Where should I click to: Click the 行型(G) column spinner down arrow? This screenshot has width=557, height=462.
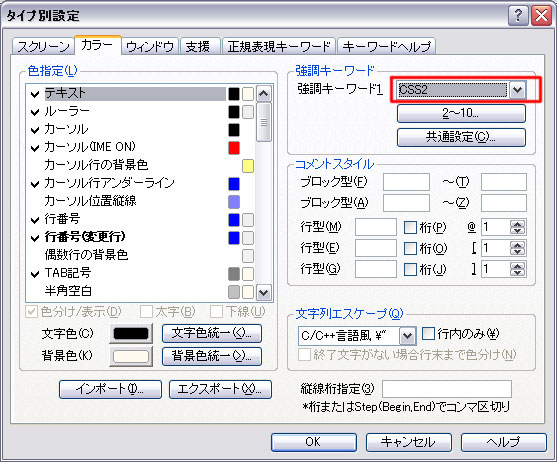coord(518,272)
